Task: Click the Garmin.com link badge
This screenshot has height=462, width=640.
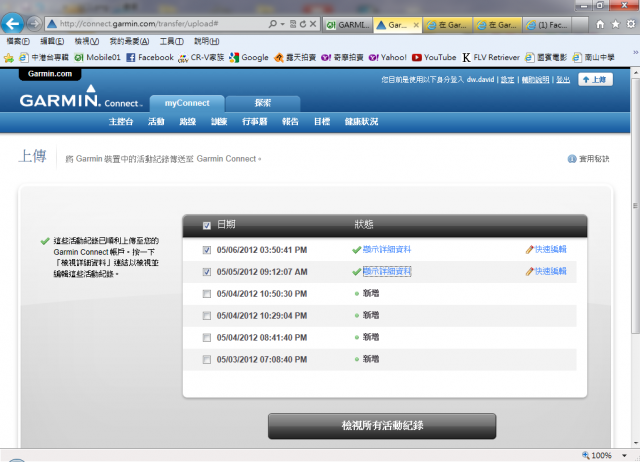Action: point(50,74)
